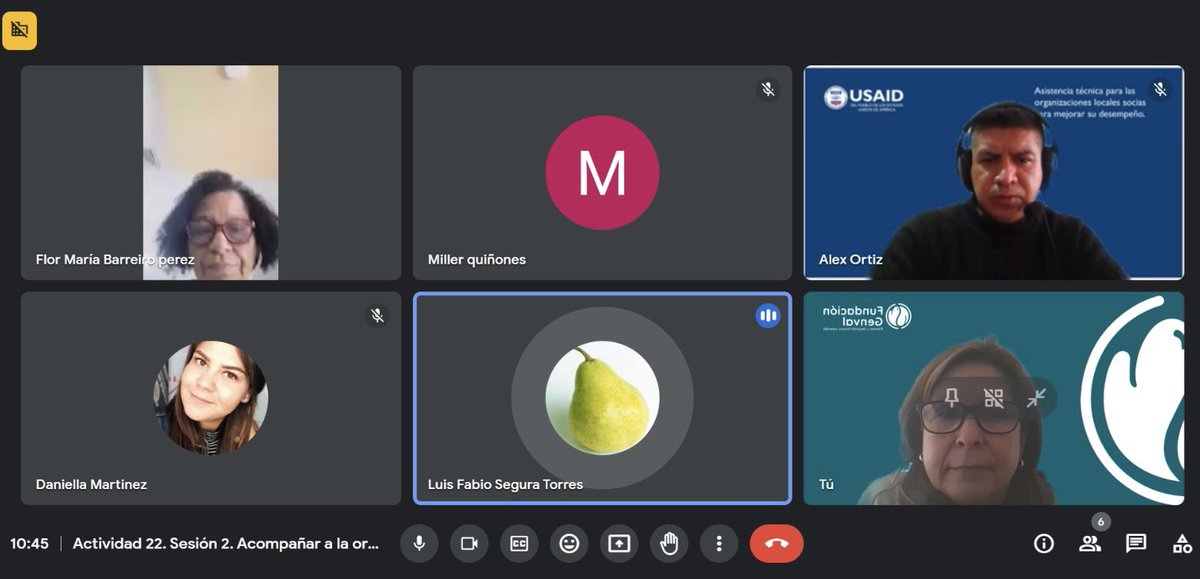
Task: Toggle the microphone button
Action: (x=419, y=543)
